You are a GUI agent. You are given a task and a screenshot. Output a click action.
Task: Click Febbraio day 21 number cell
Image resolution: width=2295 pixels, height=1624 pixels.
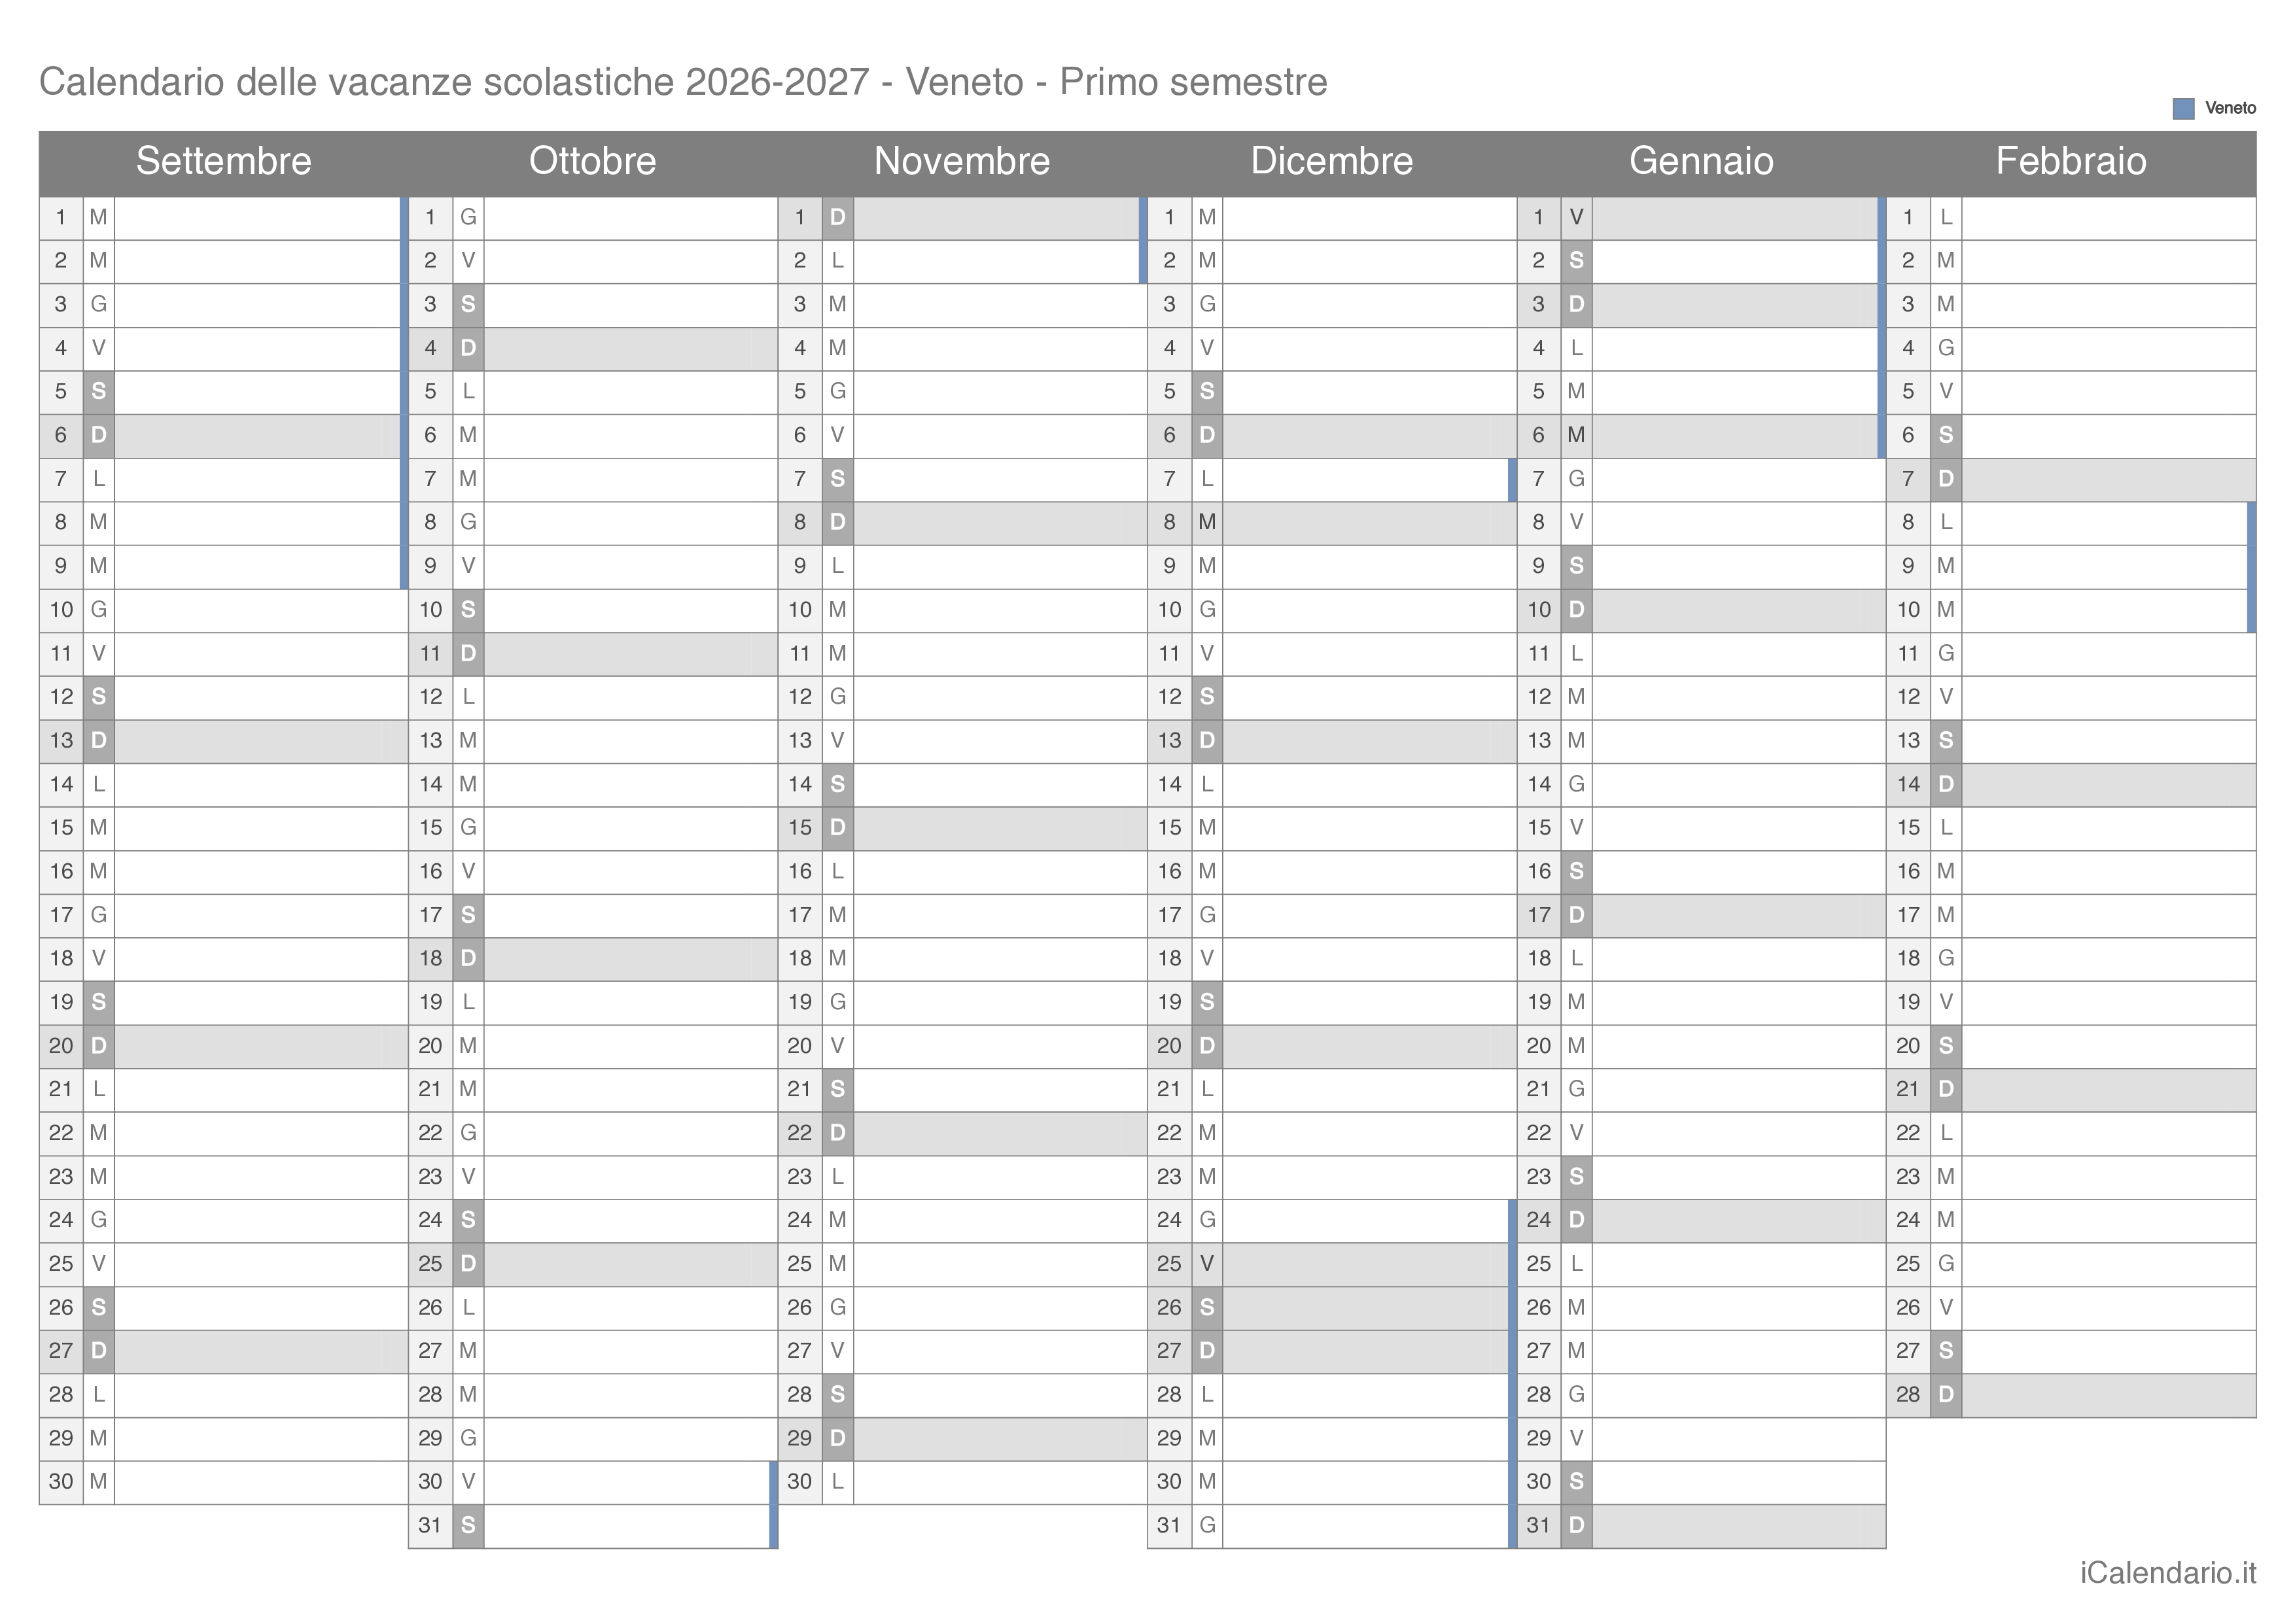[x=1908, y=1090]
